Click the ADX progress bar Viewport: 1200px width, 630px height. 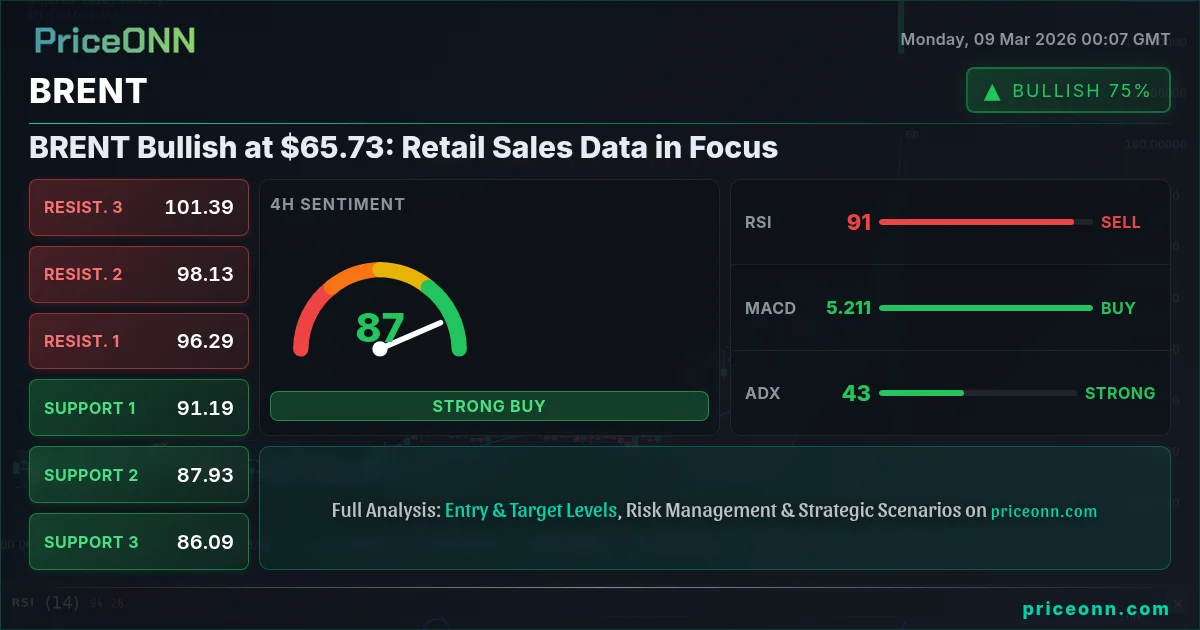[978, 393]
